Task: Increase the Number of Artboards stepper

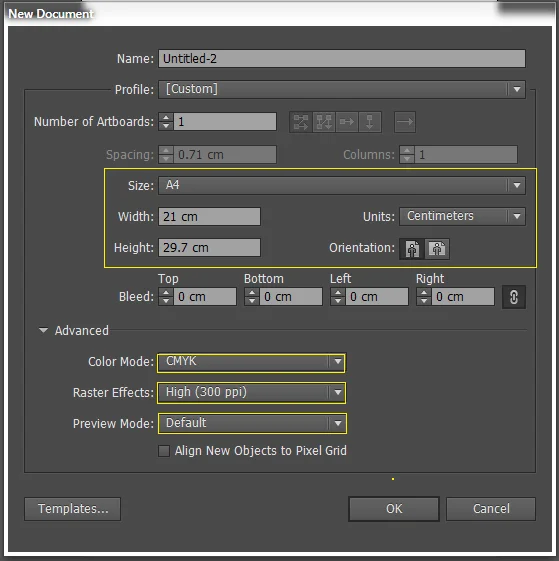Action: tap(166, 117)
